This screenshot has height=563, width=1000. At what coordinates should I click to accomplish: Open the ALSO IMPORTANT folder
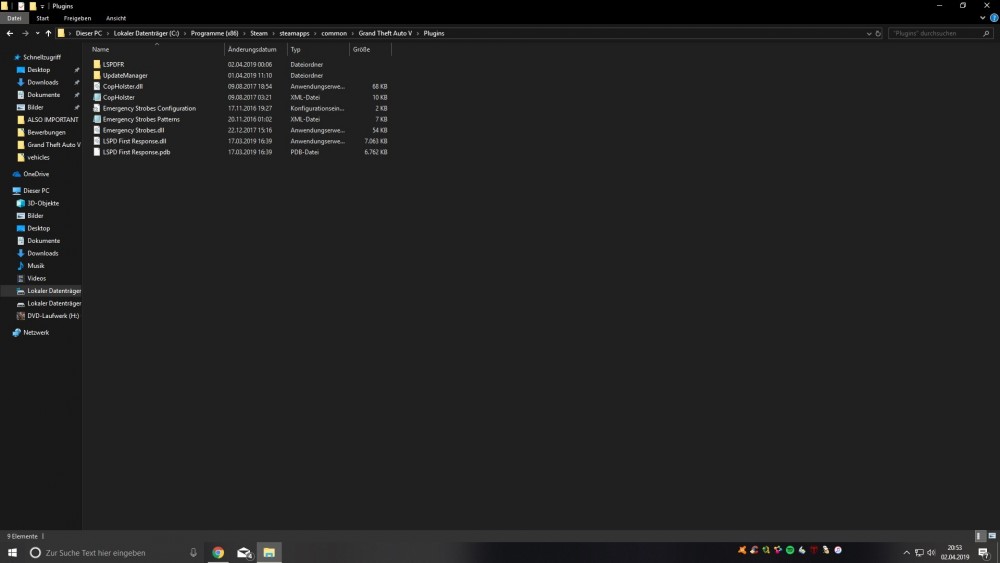[53, 120]
